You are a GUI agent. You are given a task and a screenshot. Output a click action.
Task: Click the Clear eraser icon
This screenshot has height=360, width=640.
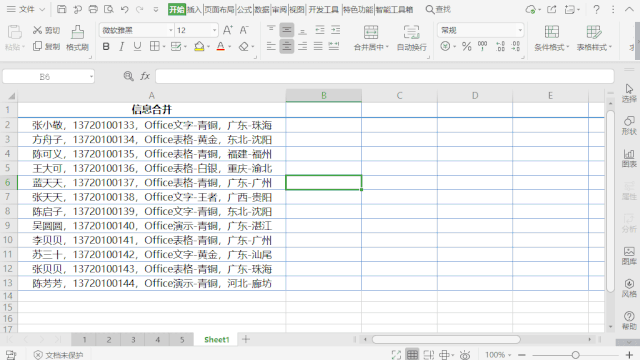[244, 47]
